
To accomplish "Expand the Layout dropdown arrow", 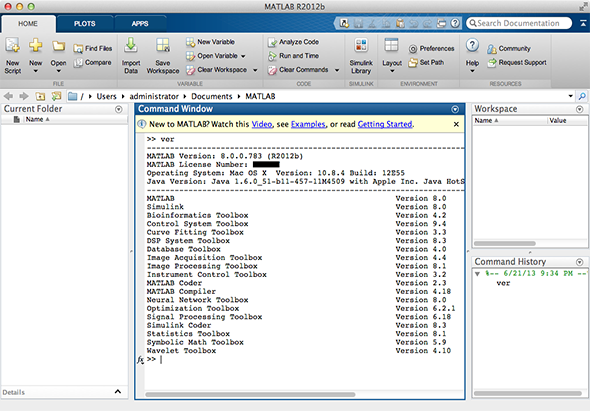I will 392,71.
